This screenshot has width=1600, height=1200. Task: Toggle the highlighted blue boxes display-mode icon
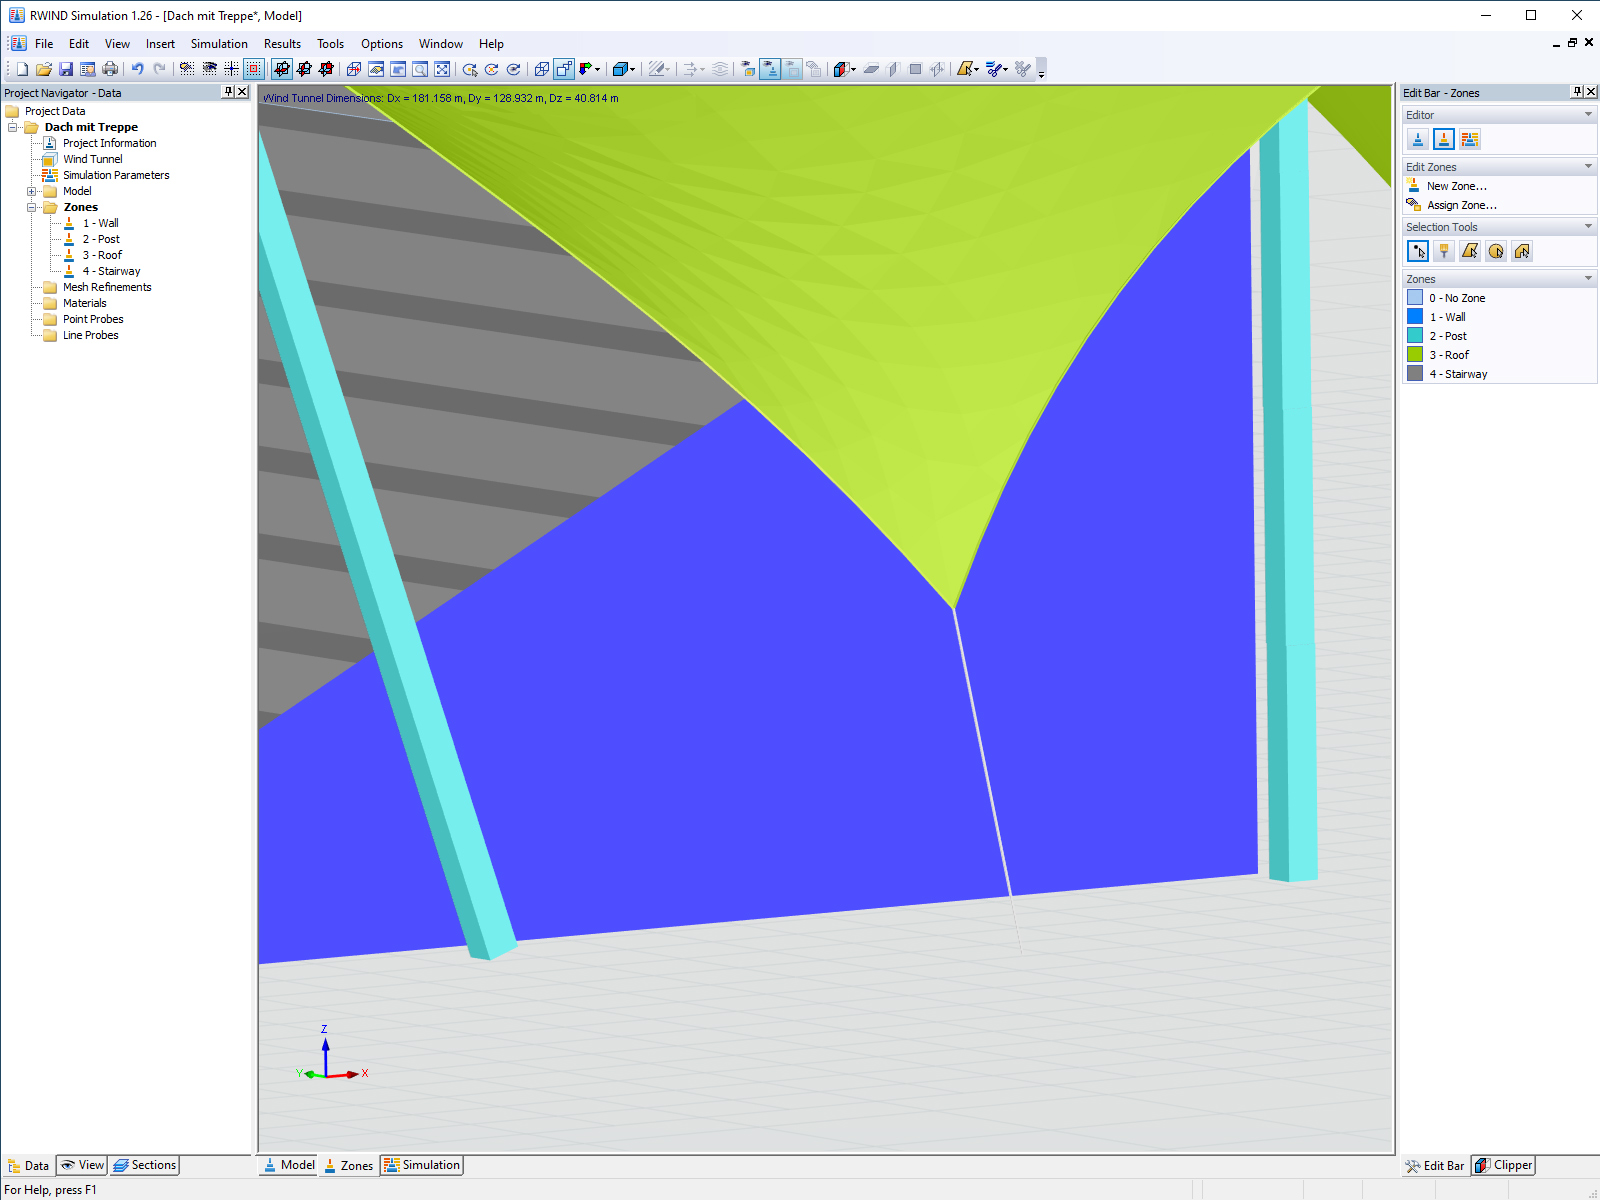coord(564,69)
